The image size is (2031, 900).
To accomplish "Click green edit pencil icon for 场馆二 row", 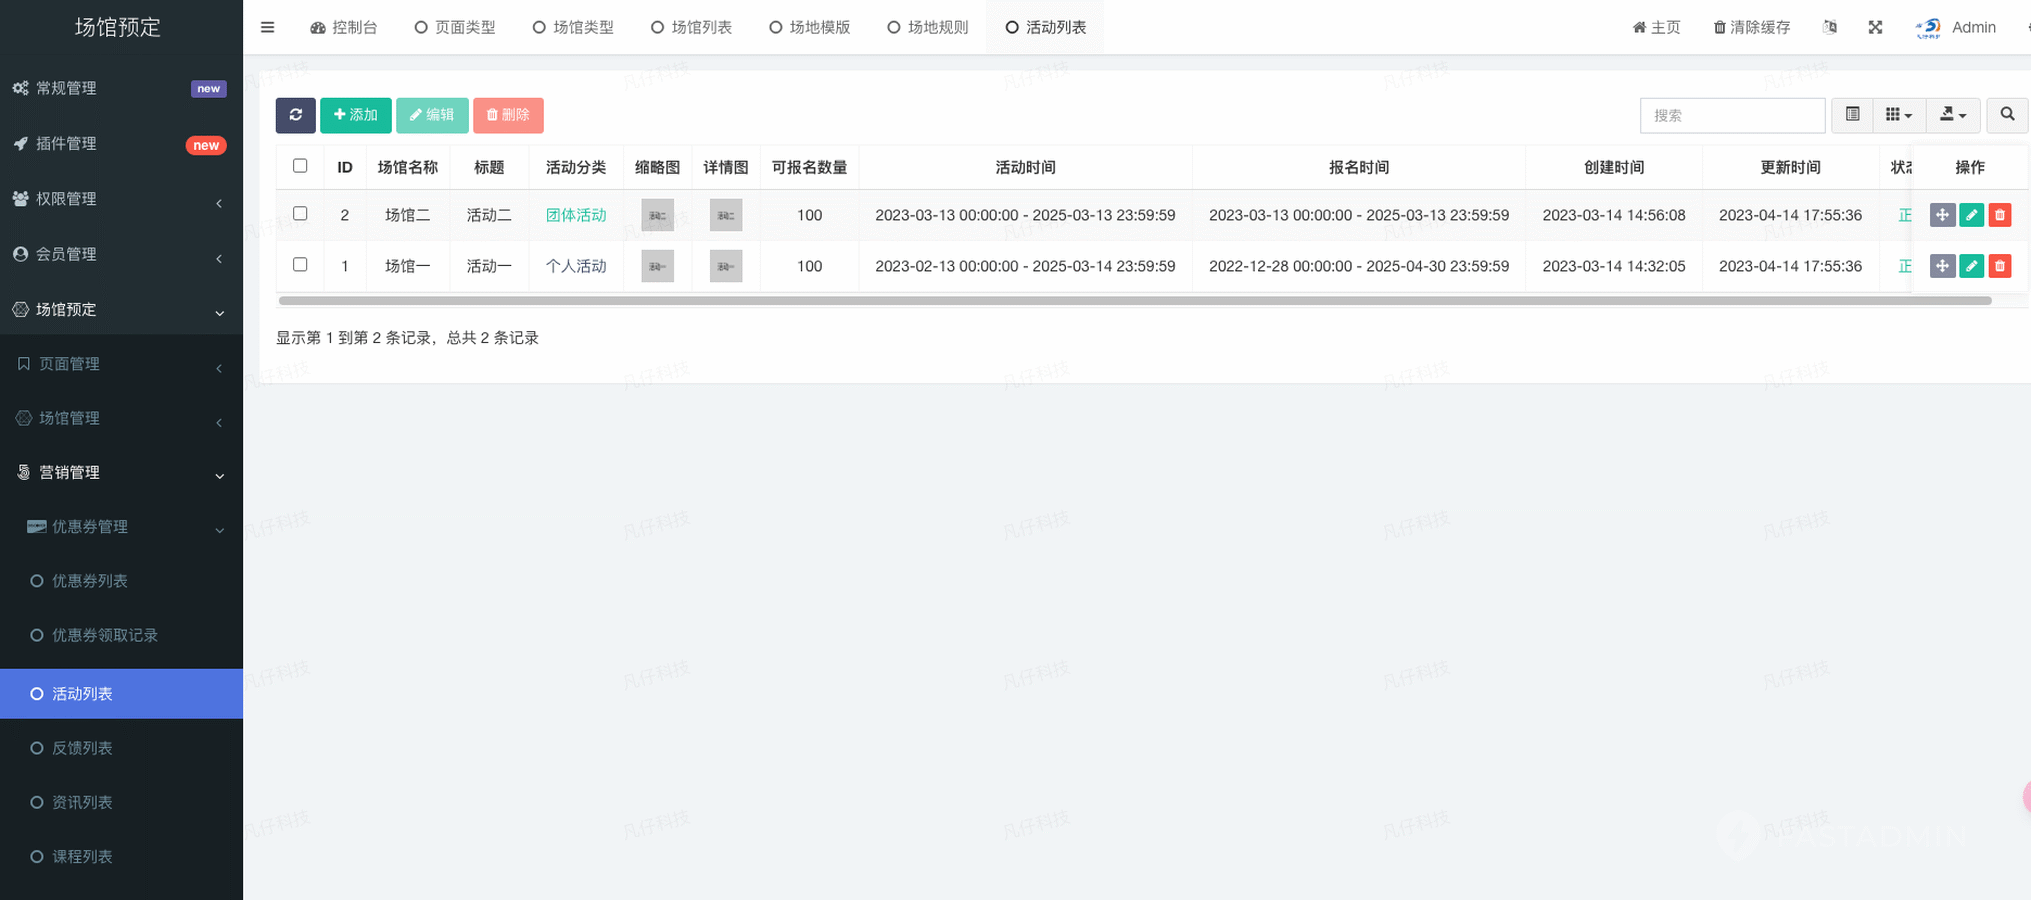I will point(1970,215).
